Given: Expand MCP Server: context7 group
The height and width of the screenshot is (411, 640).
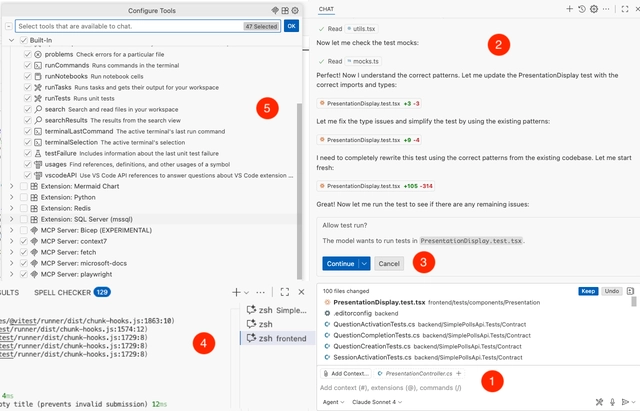Looking at the screenshot, I should pos(11,241).
